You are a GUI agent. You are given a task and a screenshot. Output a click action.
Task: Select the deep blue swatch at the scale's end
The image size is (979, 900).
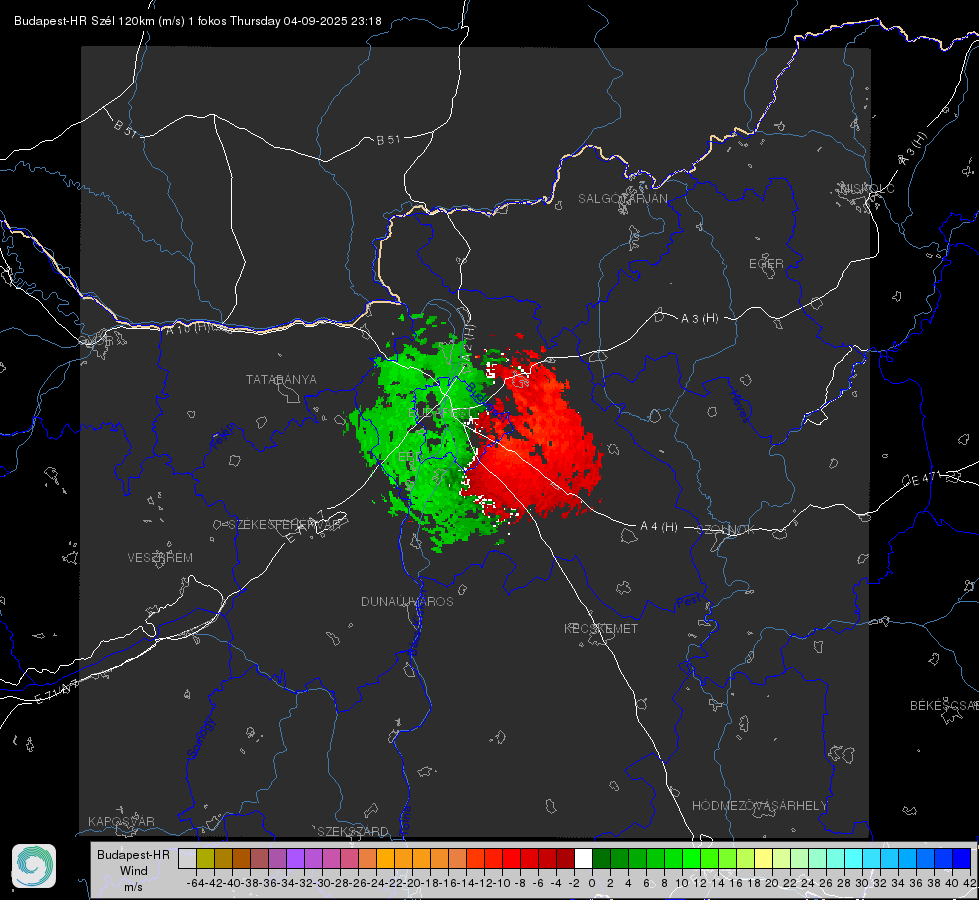pos(962,858)
